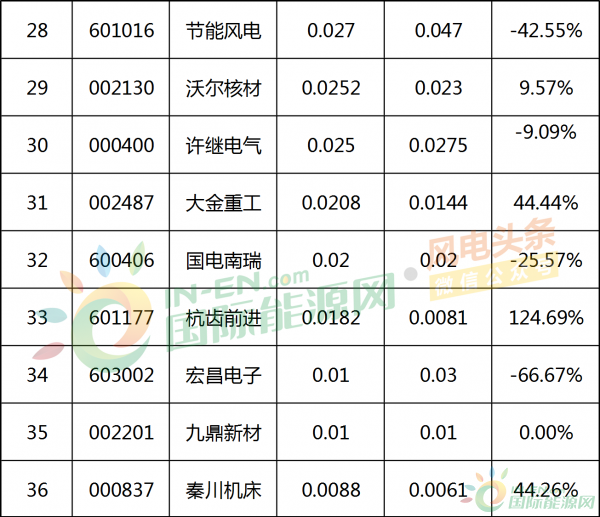Select rank number 35 cell
Viewport: 600px width, 517px height.
37,432
